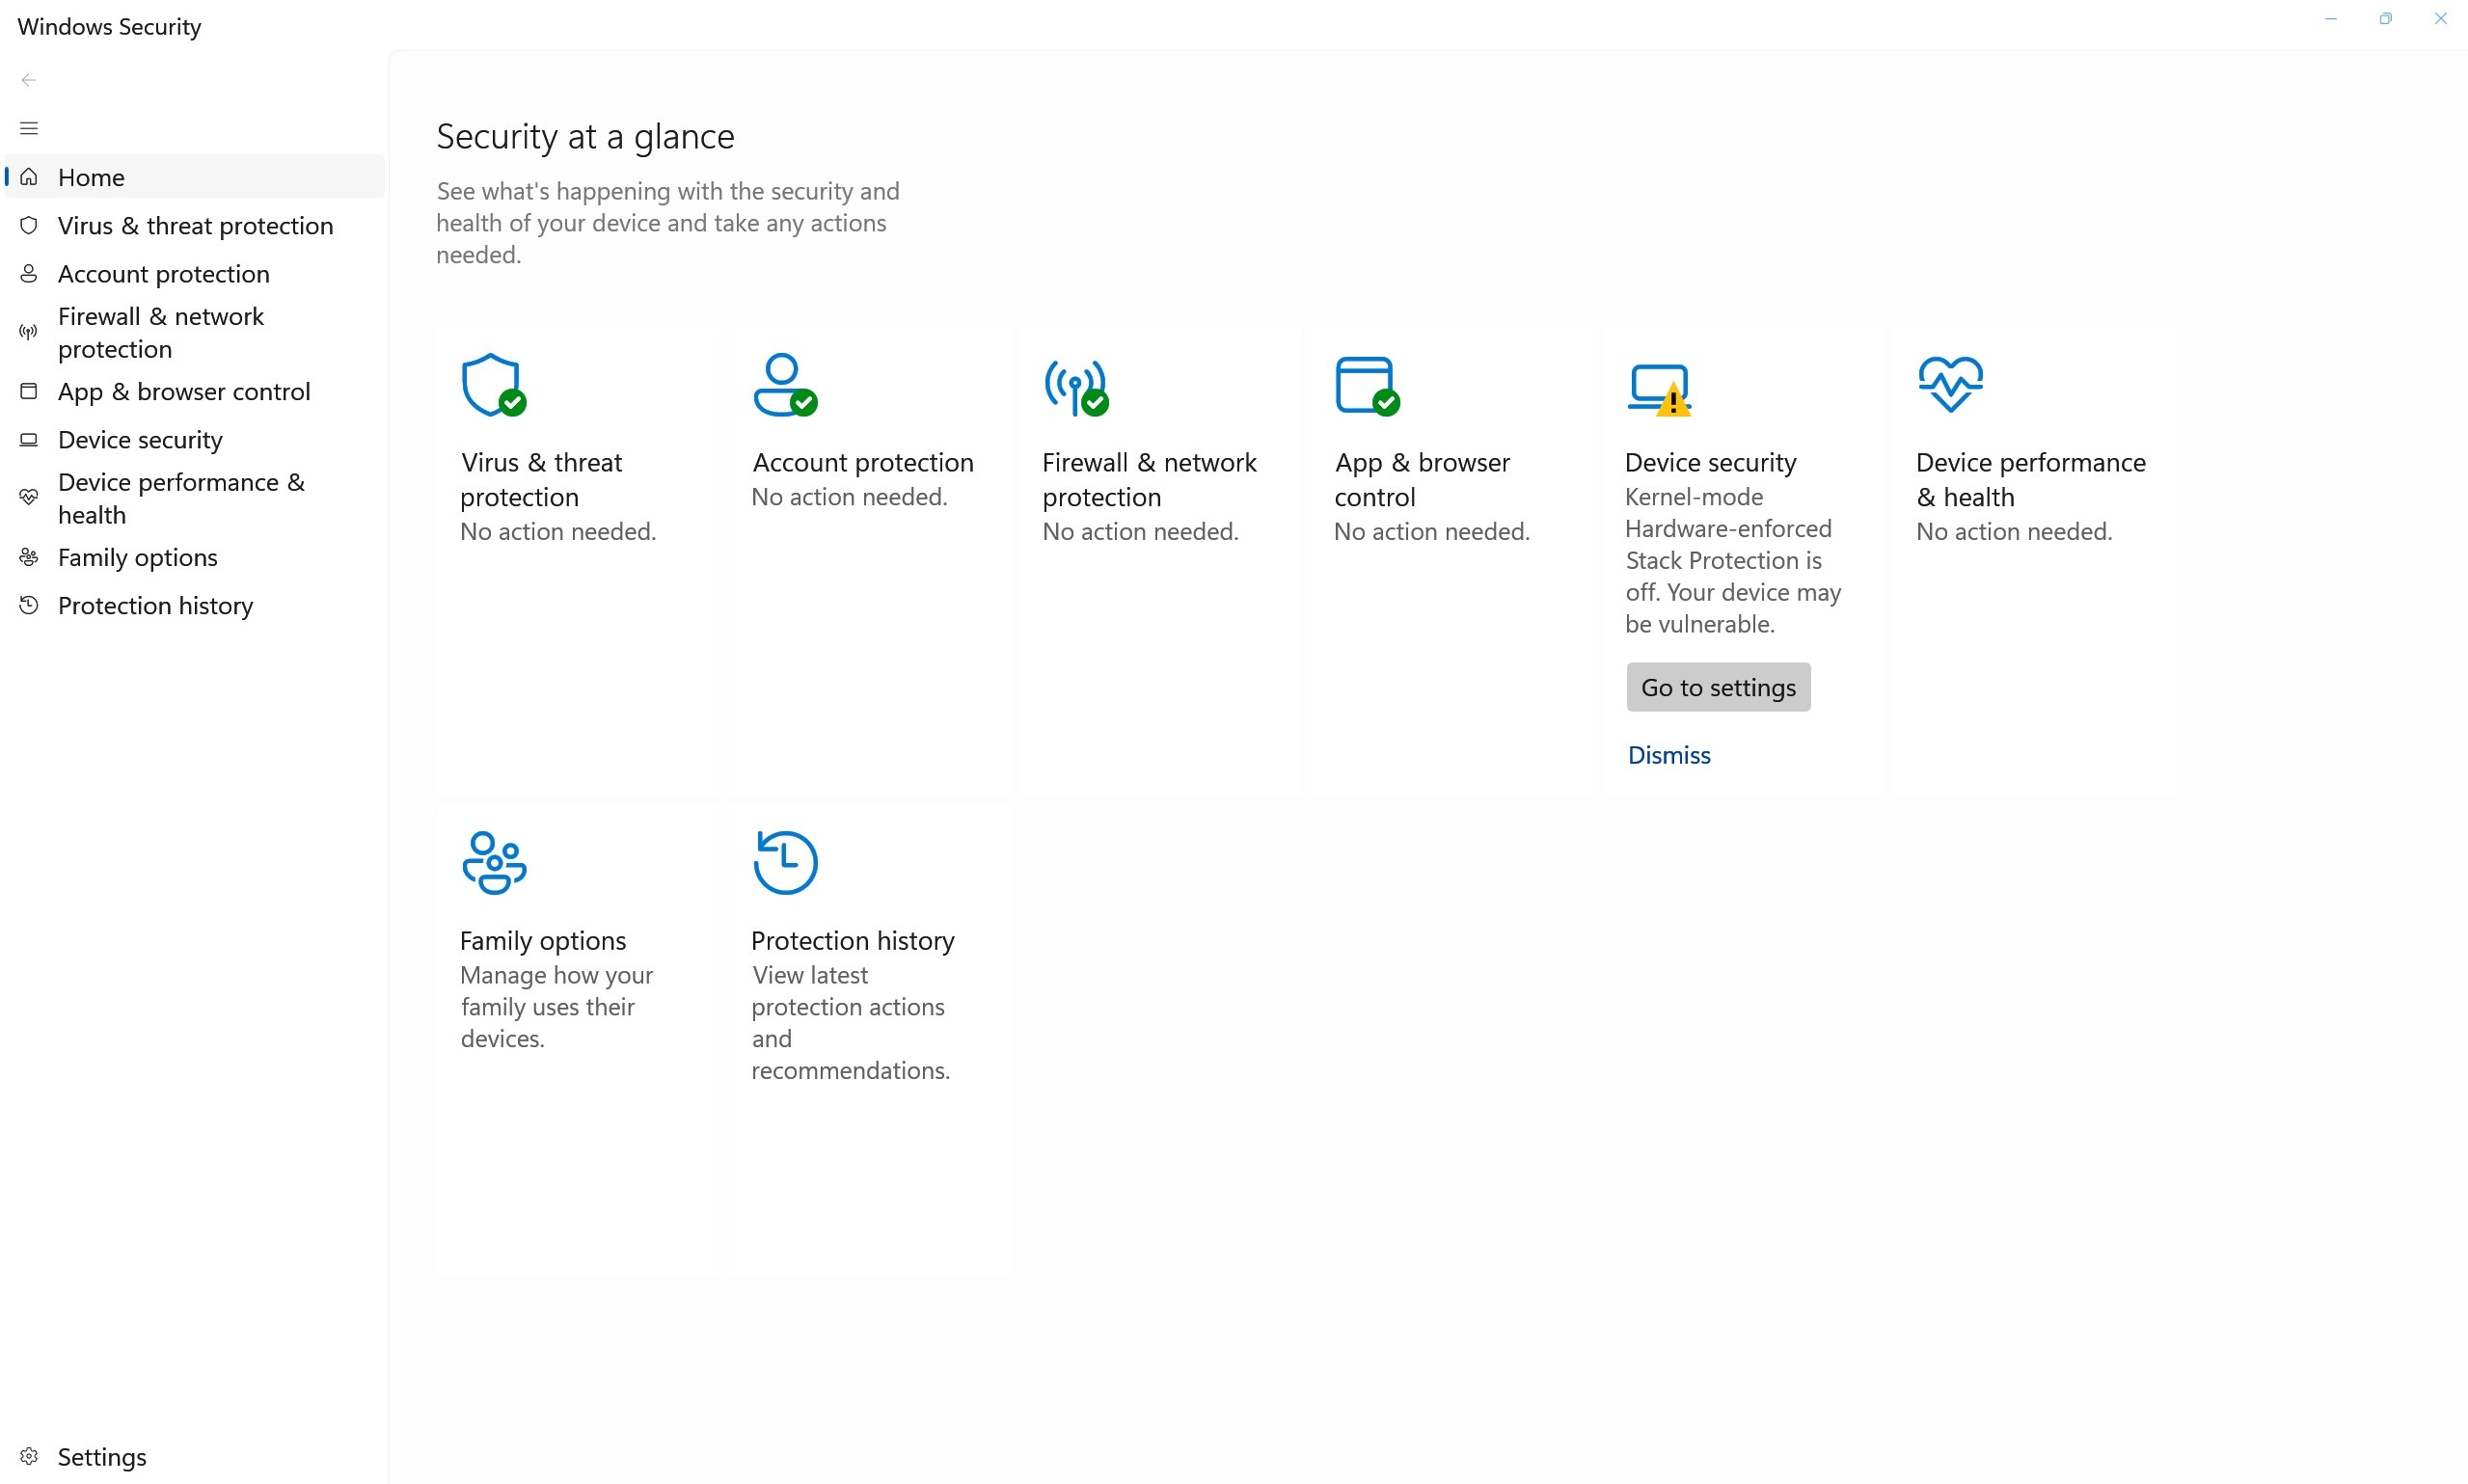Viewport: 2468px width, 1484px height.
Task: Select Account protection from sidebar
Action: [x=164, y=273]
